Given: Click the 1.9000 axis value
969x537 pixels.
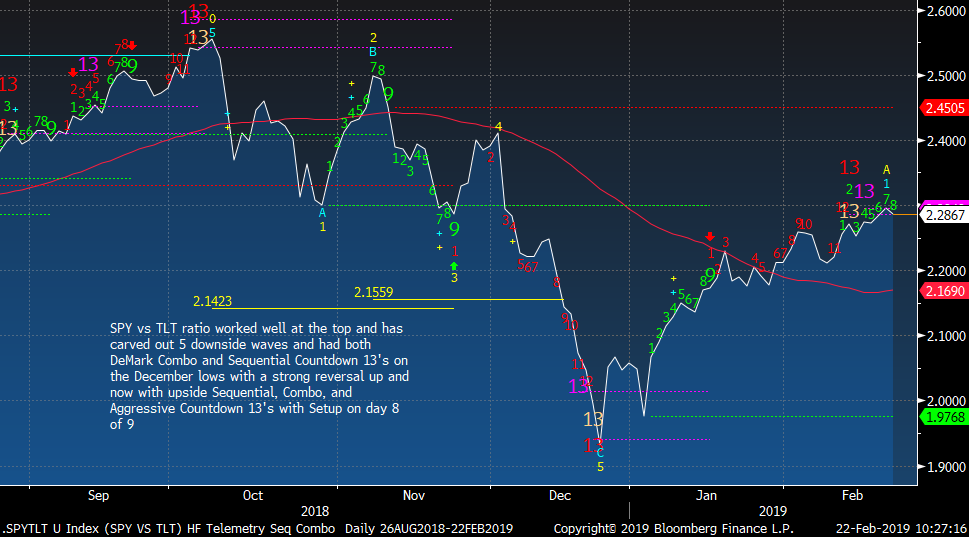Looking at the screenshot, I should click(946, 467).
